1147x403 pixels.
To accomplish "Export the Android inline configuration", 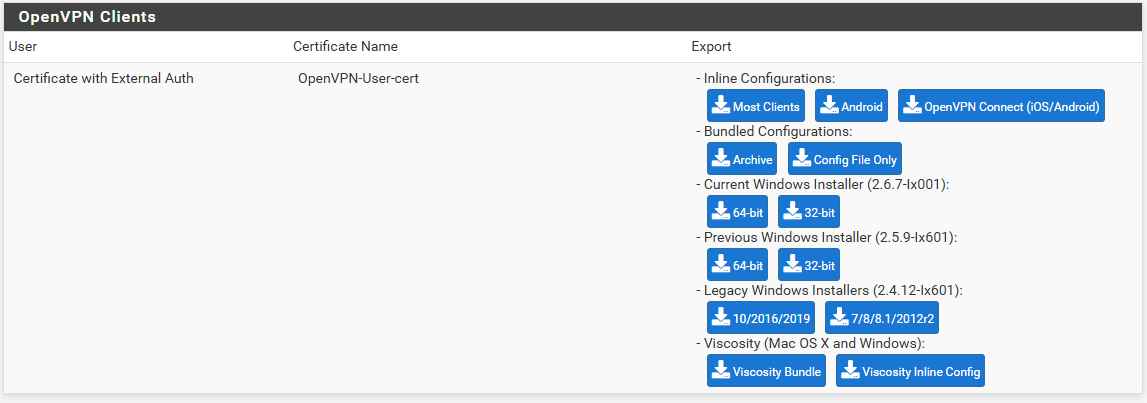I will tap(851, 106).
